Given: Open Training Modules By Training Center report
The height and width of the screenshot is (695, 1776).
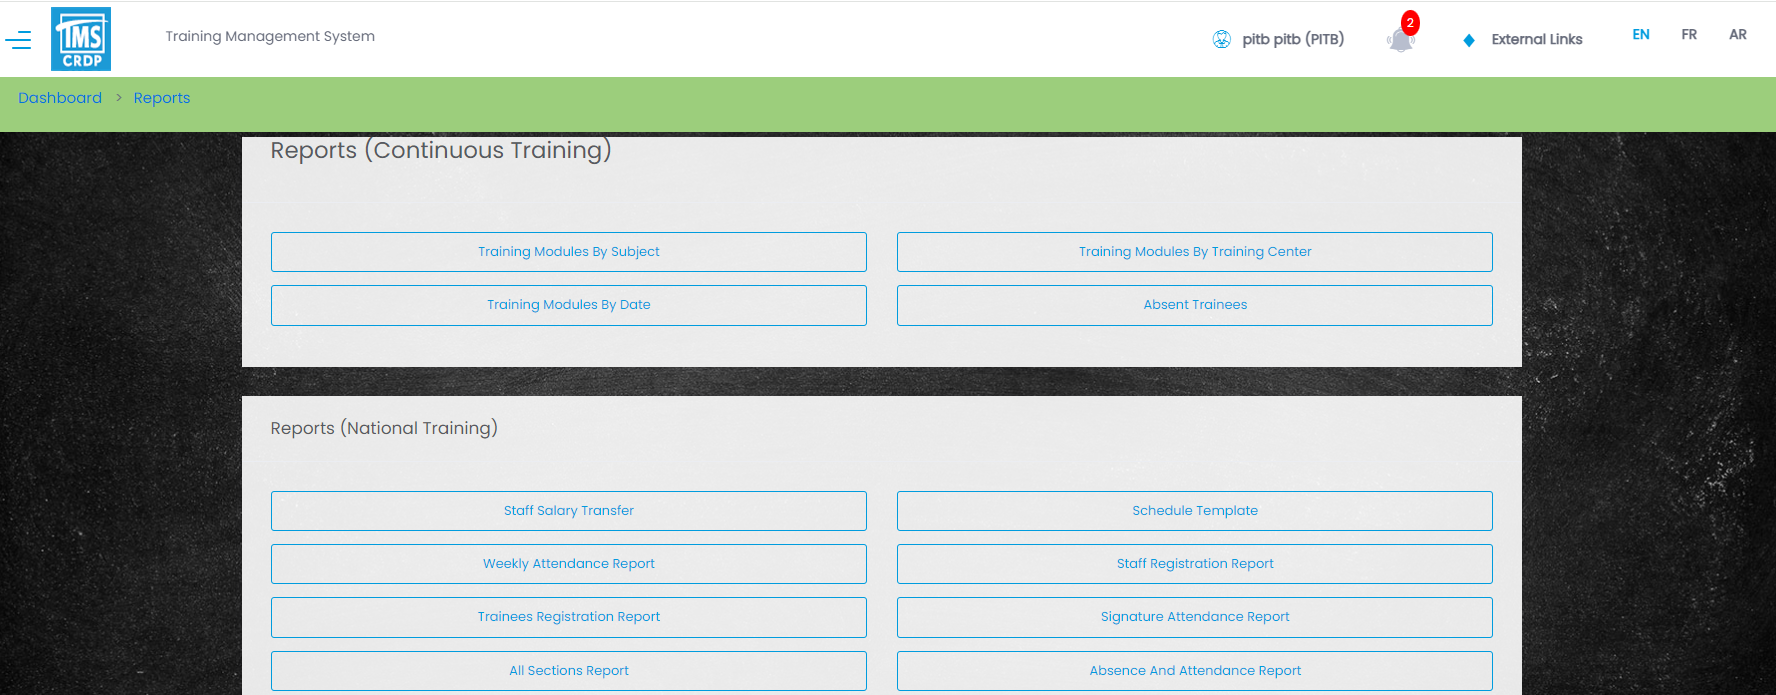Looking at the screenshot, I should click(1194, 252).
